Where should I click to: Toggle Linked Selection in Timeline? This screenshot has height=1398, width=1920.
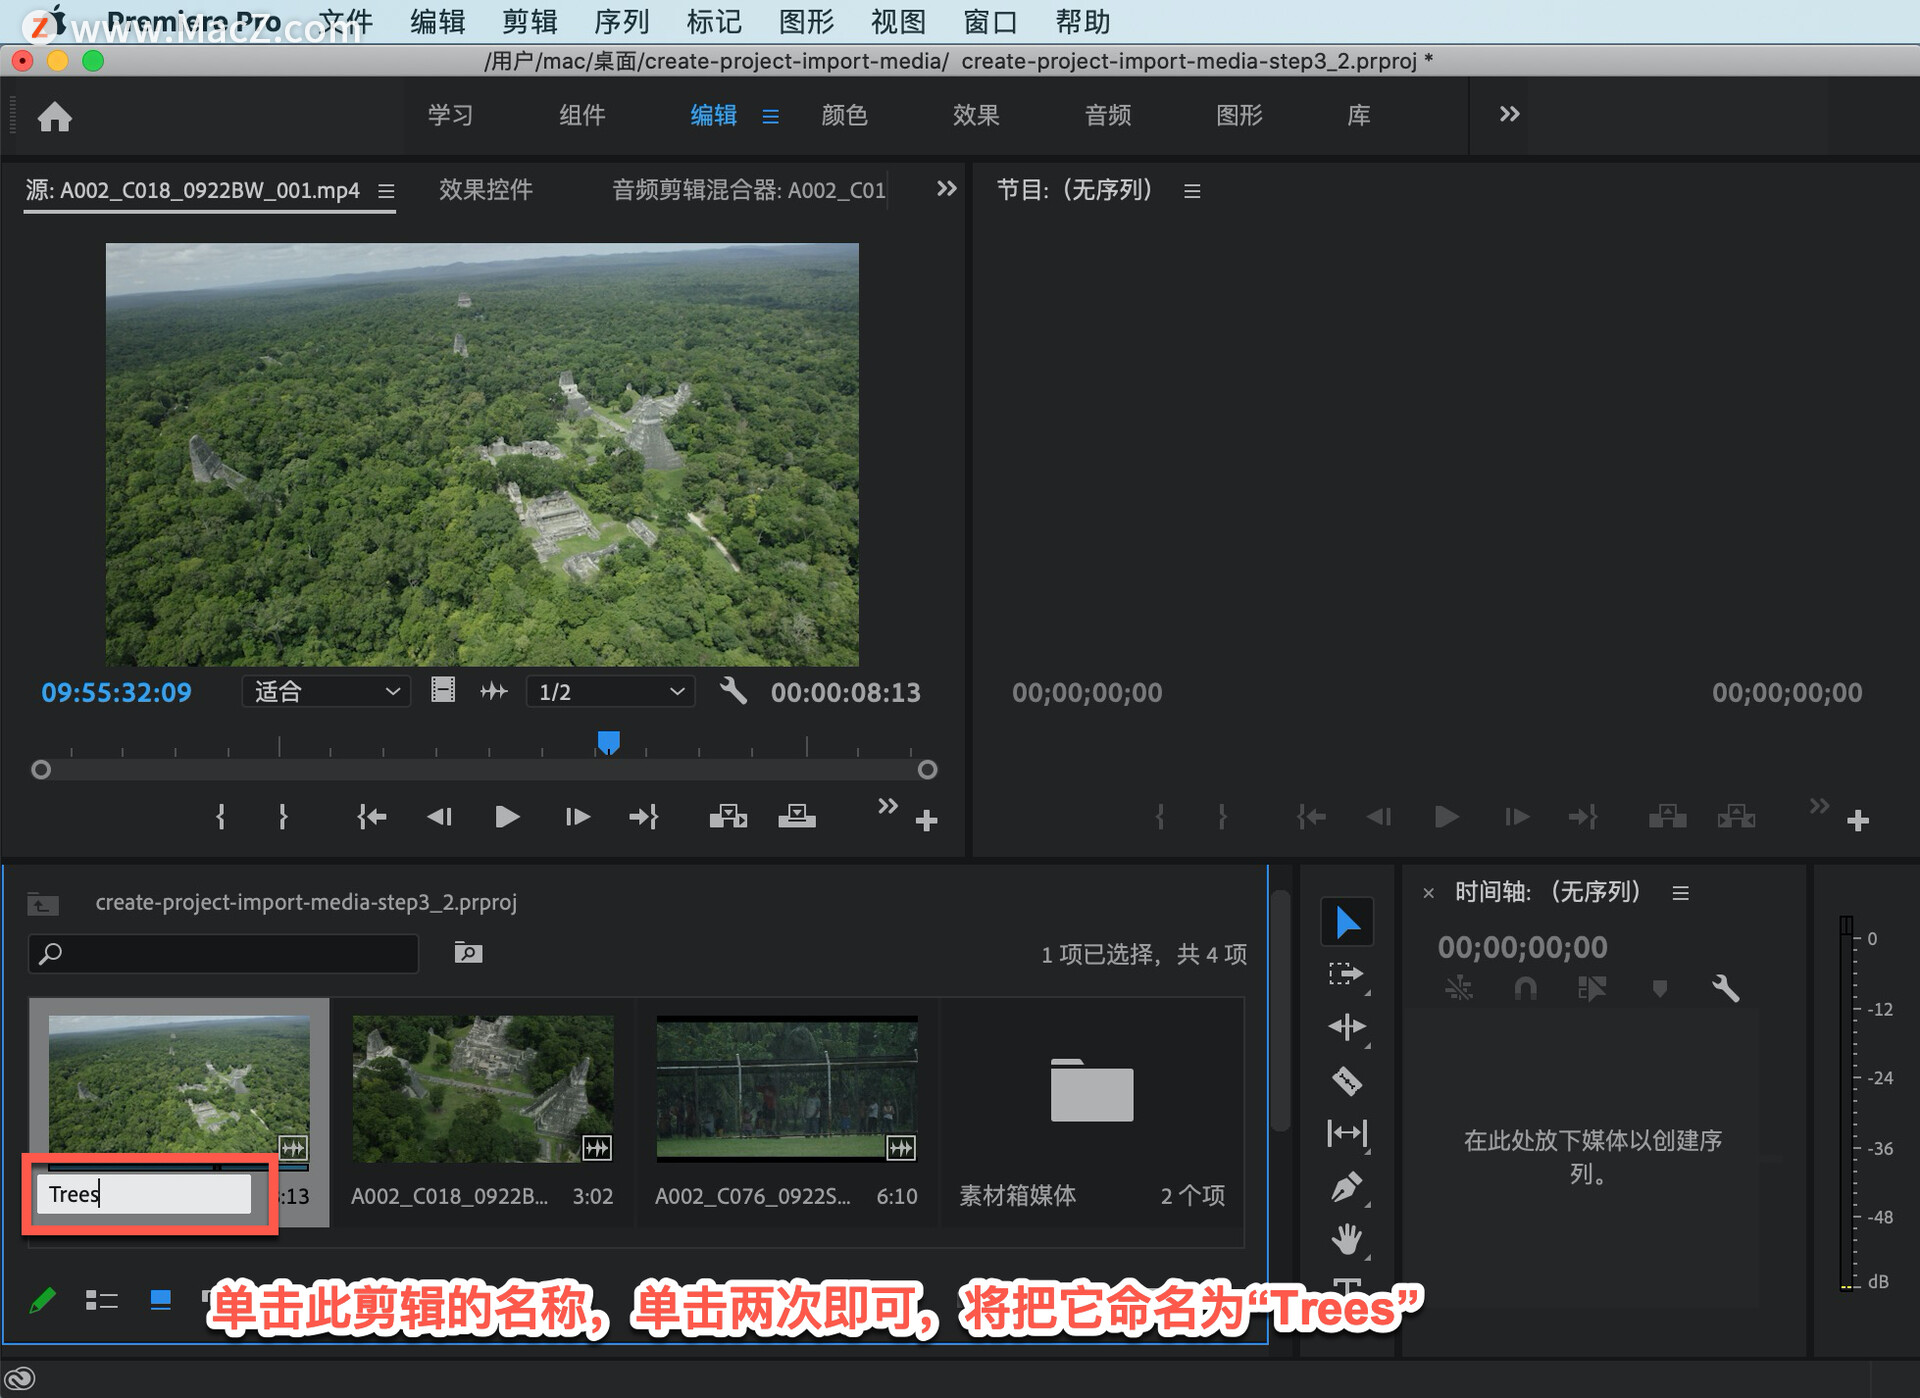(1591, 989)
